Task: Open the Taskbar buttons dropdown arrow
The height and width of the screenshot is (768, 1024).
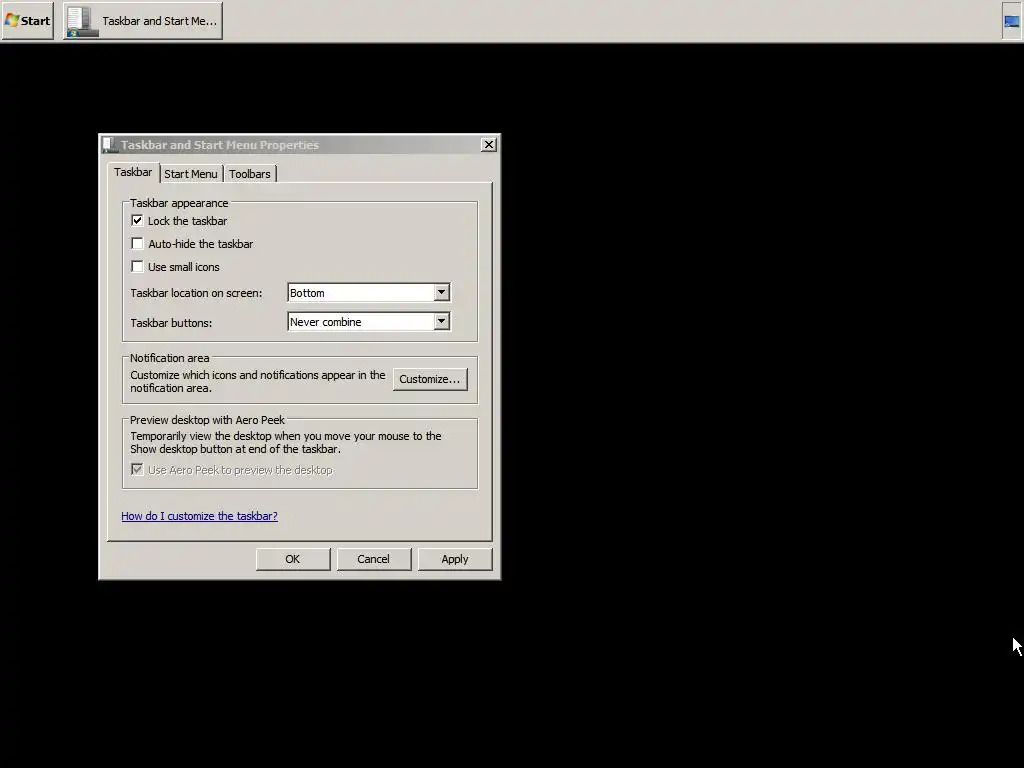Action: 441,321
